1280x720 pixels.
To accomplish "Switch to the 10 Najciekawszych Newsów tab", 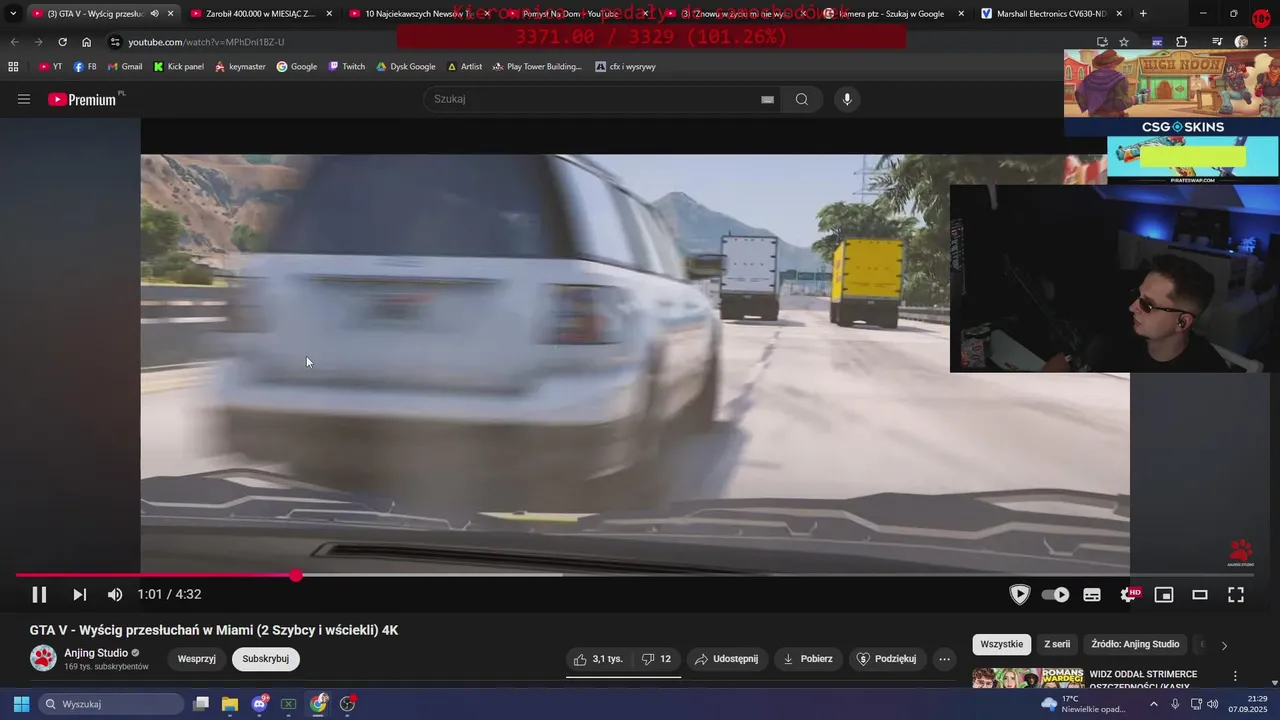I will click(418, 14).
